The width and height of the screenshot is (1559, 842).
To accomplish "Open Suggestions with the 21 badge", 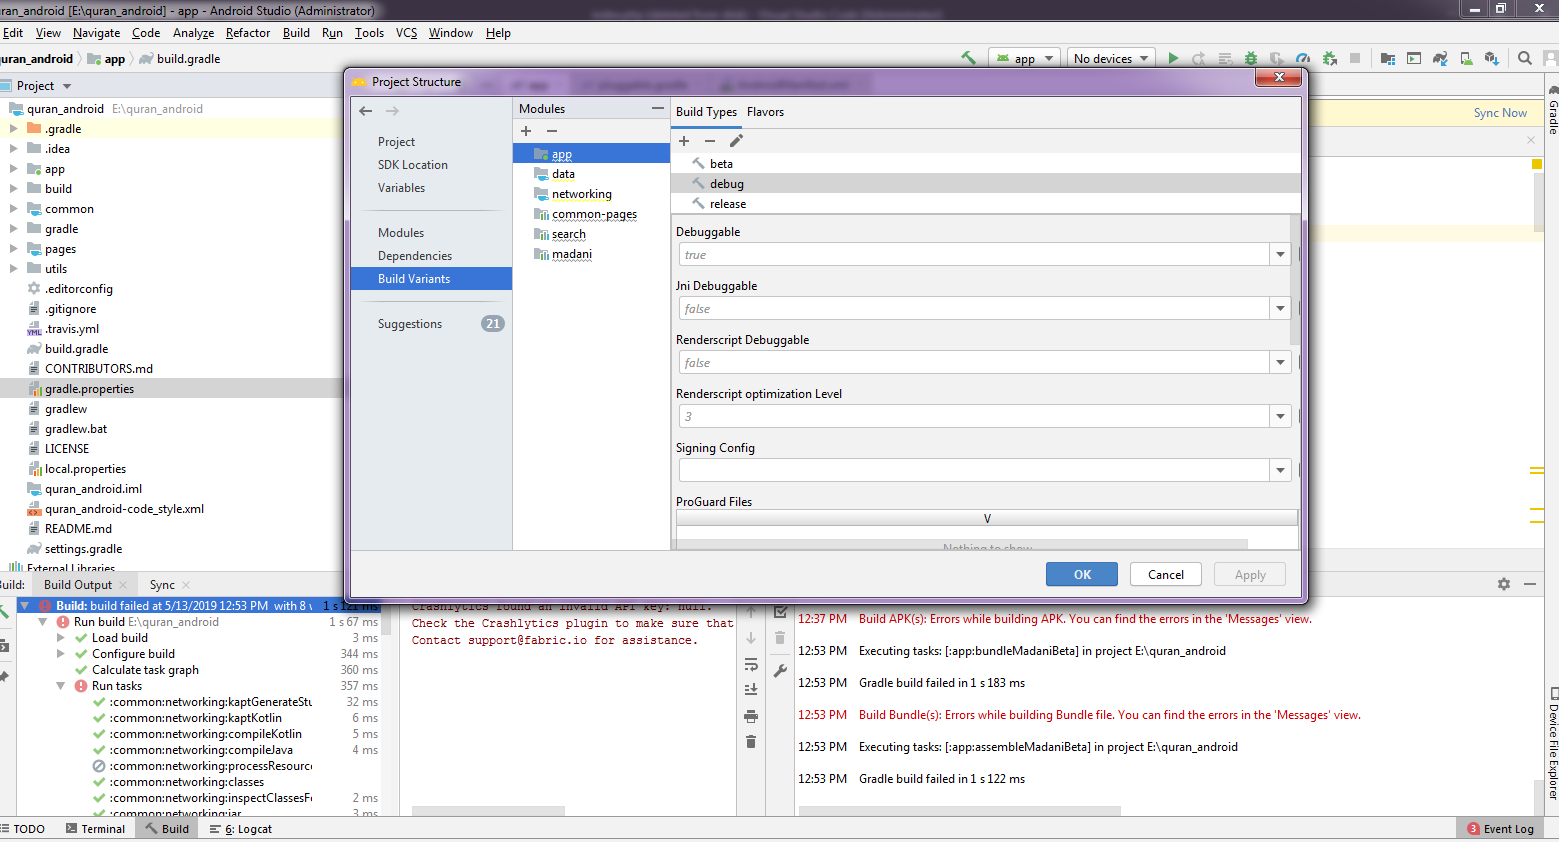I will point(431,324).
